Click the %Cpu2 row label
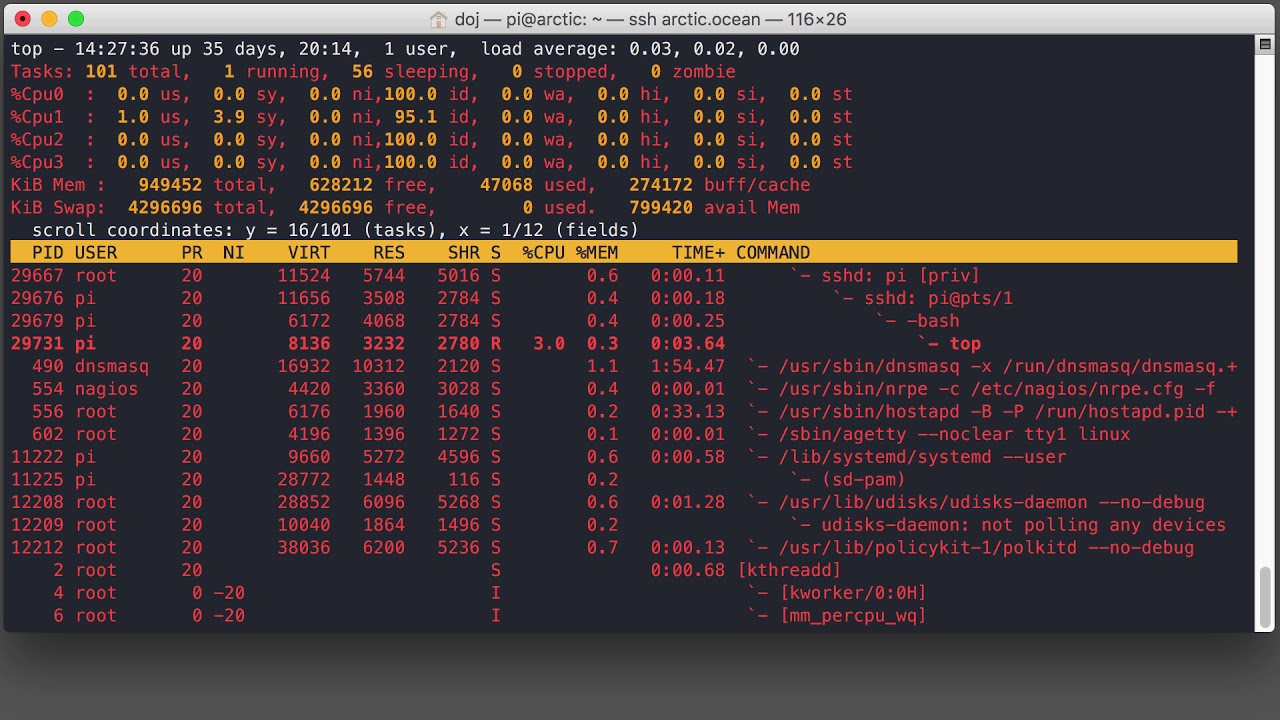The width and height of the screenshot is (1280, 720). 37,140
